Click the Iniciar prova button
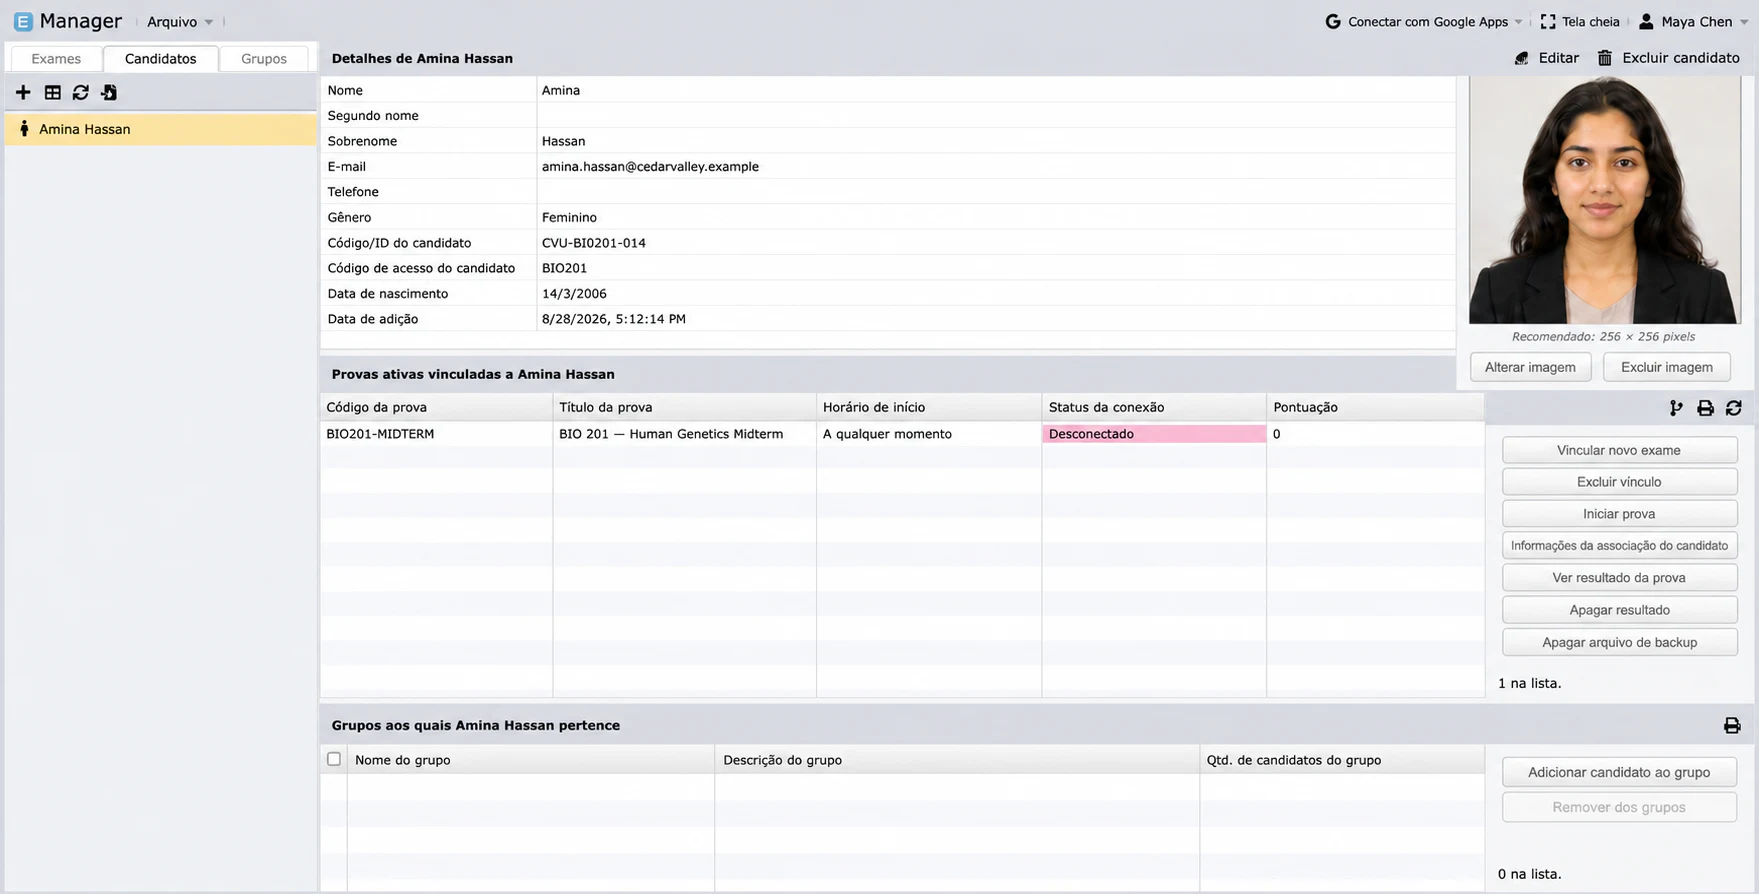Viewport: 1759px width, 894px height. pos(1619,514)
